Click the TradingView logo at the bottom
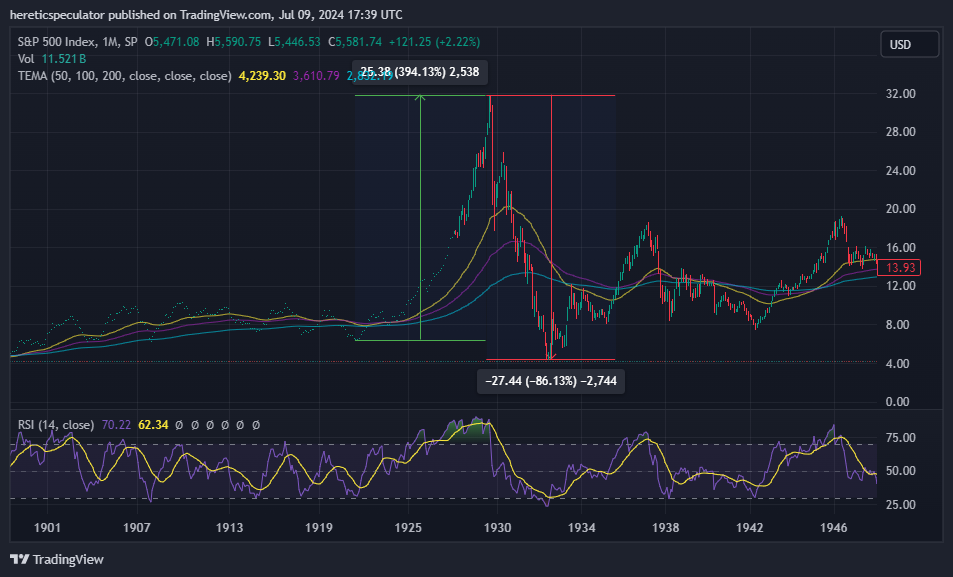Screen dimensions: 953x577 click(57, 559)
